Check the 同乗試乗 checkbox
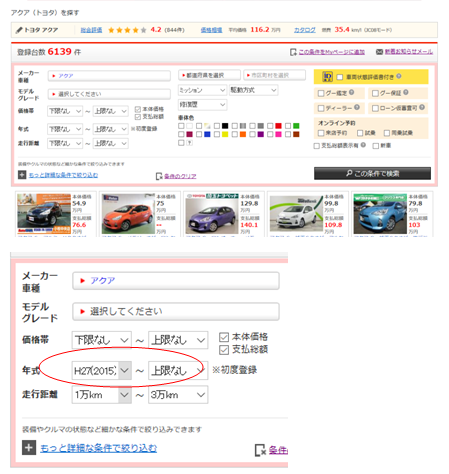449x474 pixels. click(x=387, y=133)
